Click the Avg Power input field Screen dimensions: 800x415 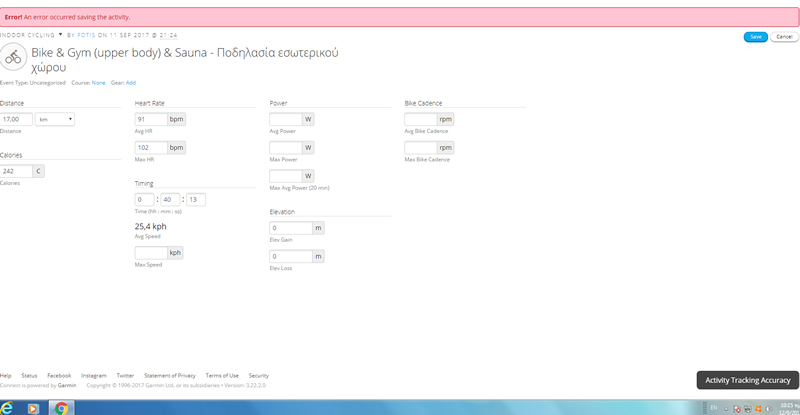point(285,119)
